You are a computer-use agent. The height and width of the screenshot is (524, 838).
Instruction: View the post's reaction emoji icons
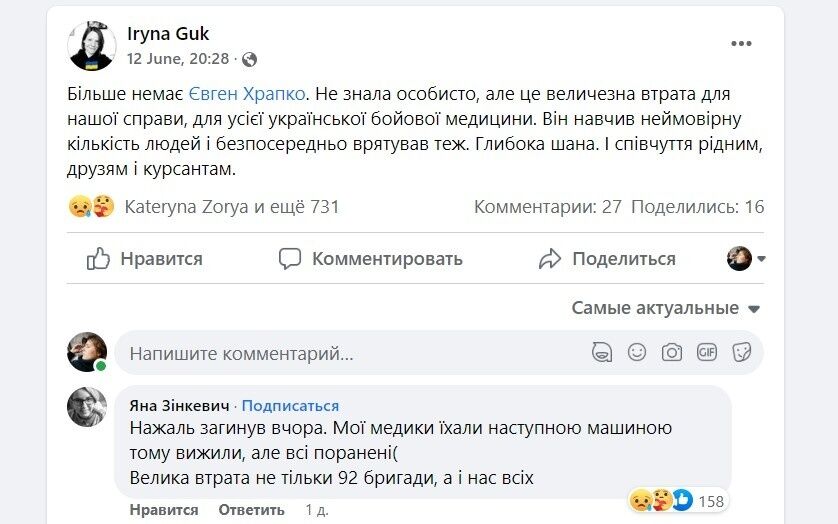pyautogui.click(x=92, y=207)
